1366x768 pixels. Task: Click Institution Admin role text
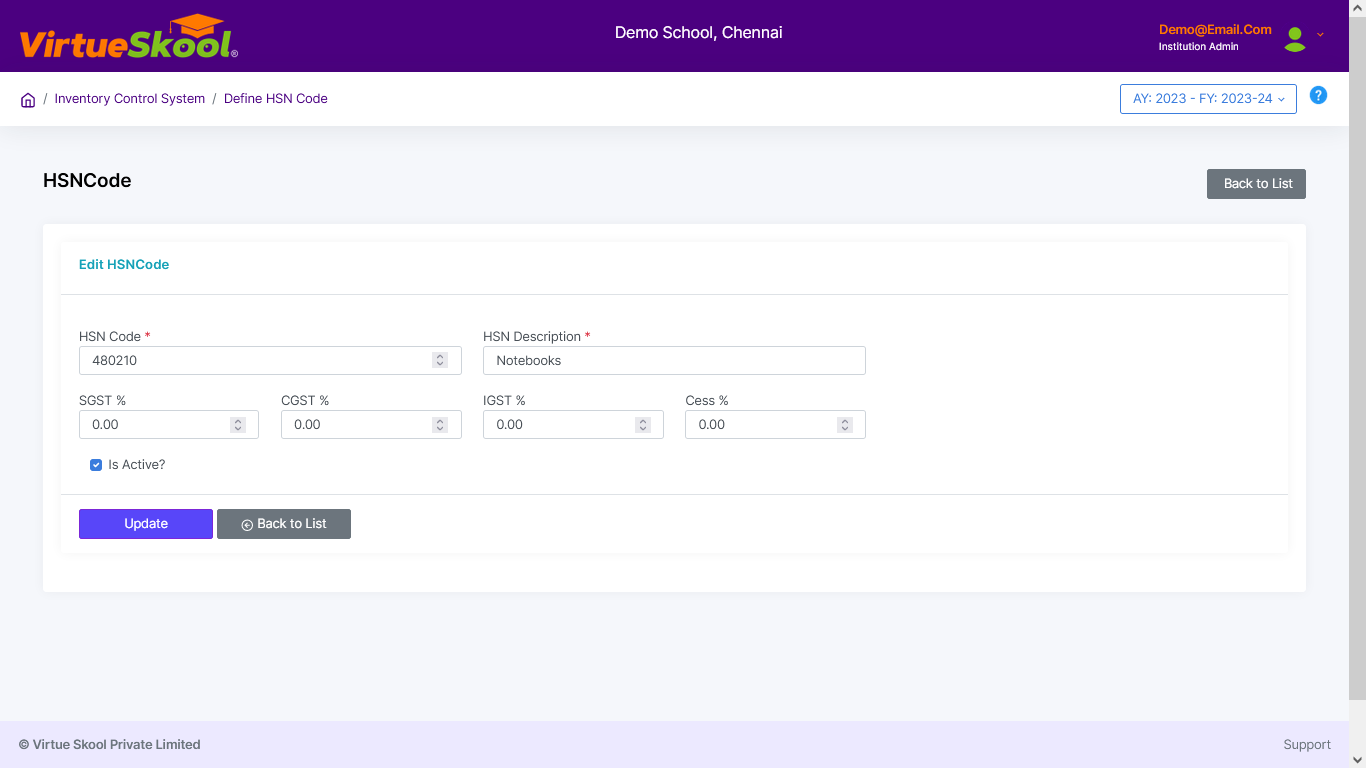point(1198,47)
